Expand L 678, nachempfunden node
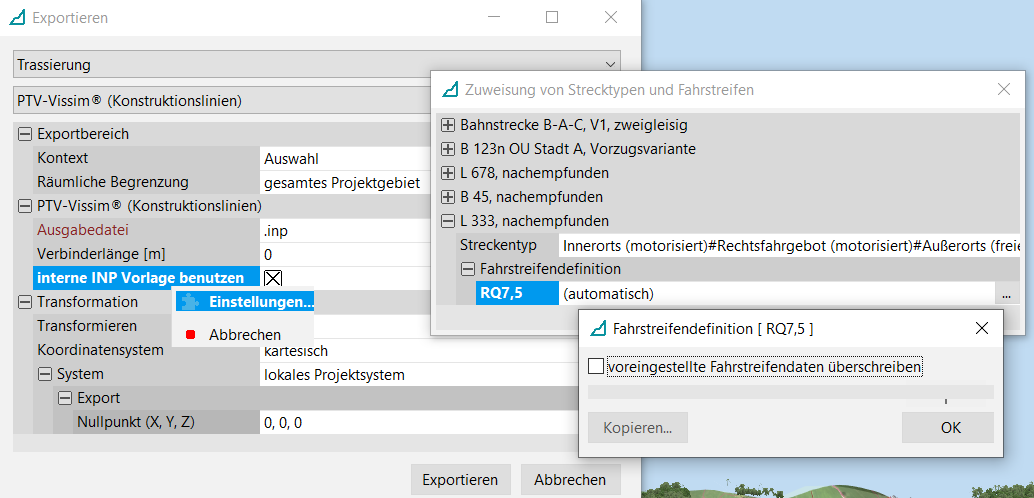The height and width of the screenshot is (498, 1034). point(448,173)
